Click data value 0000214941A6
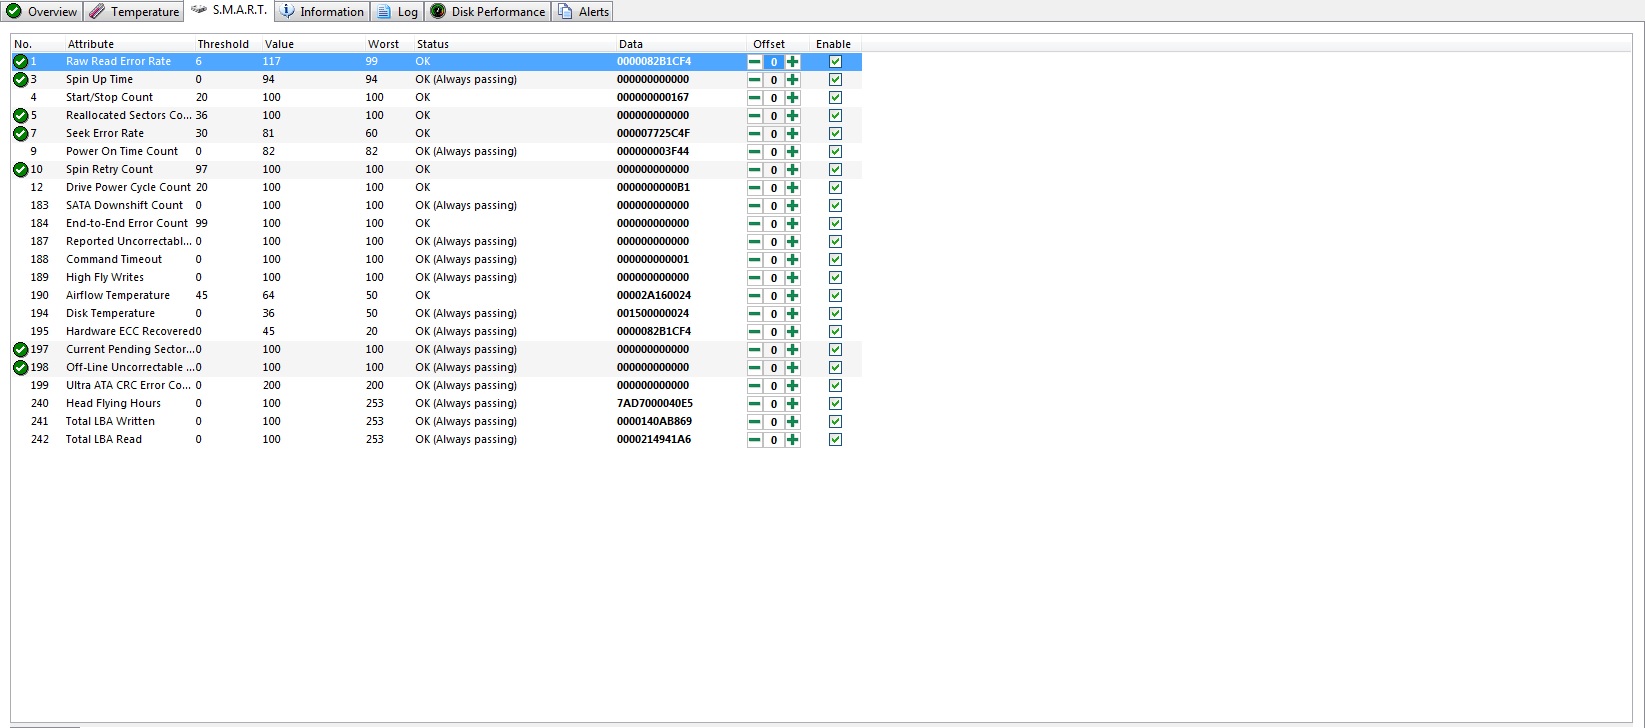 click(x=654, y=440)
